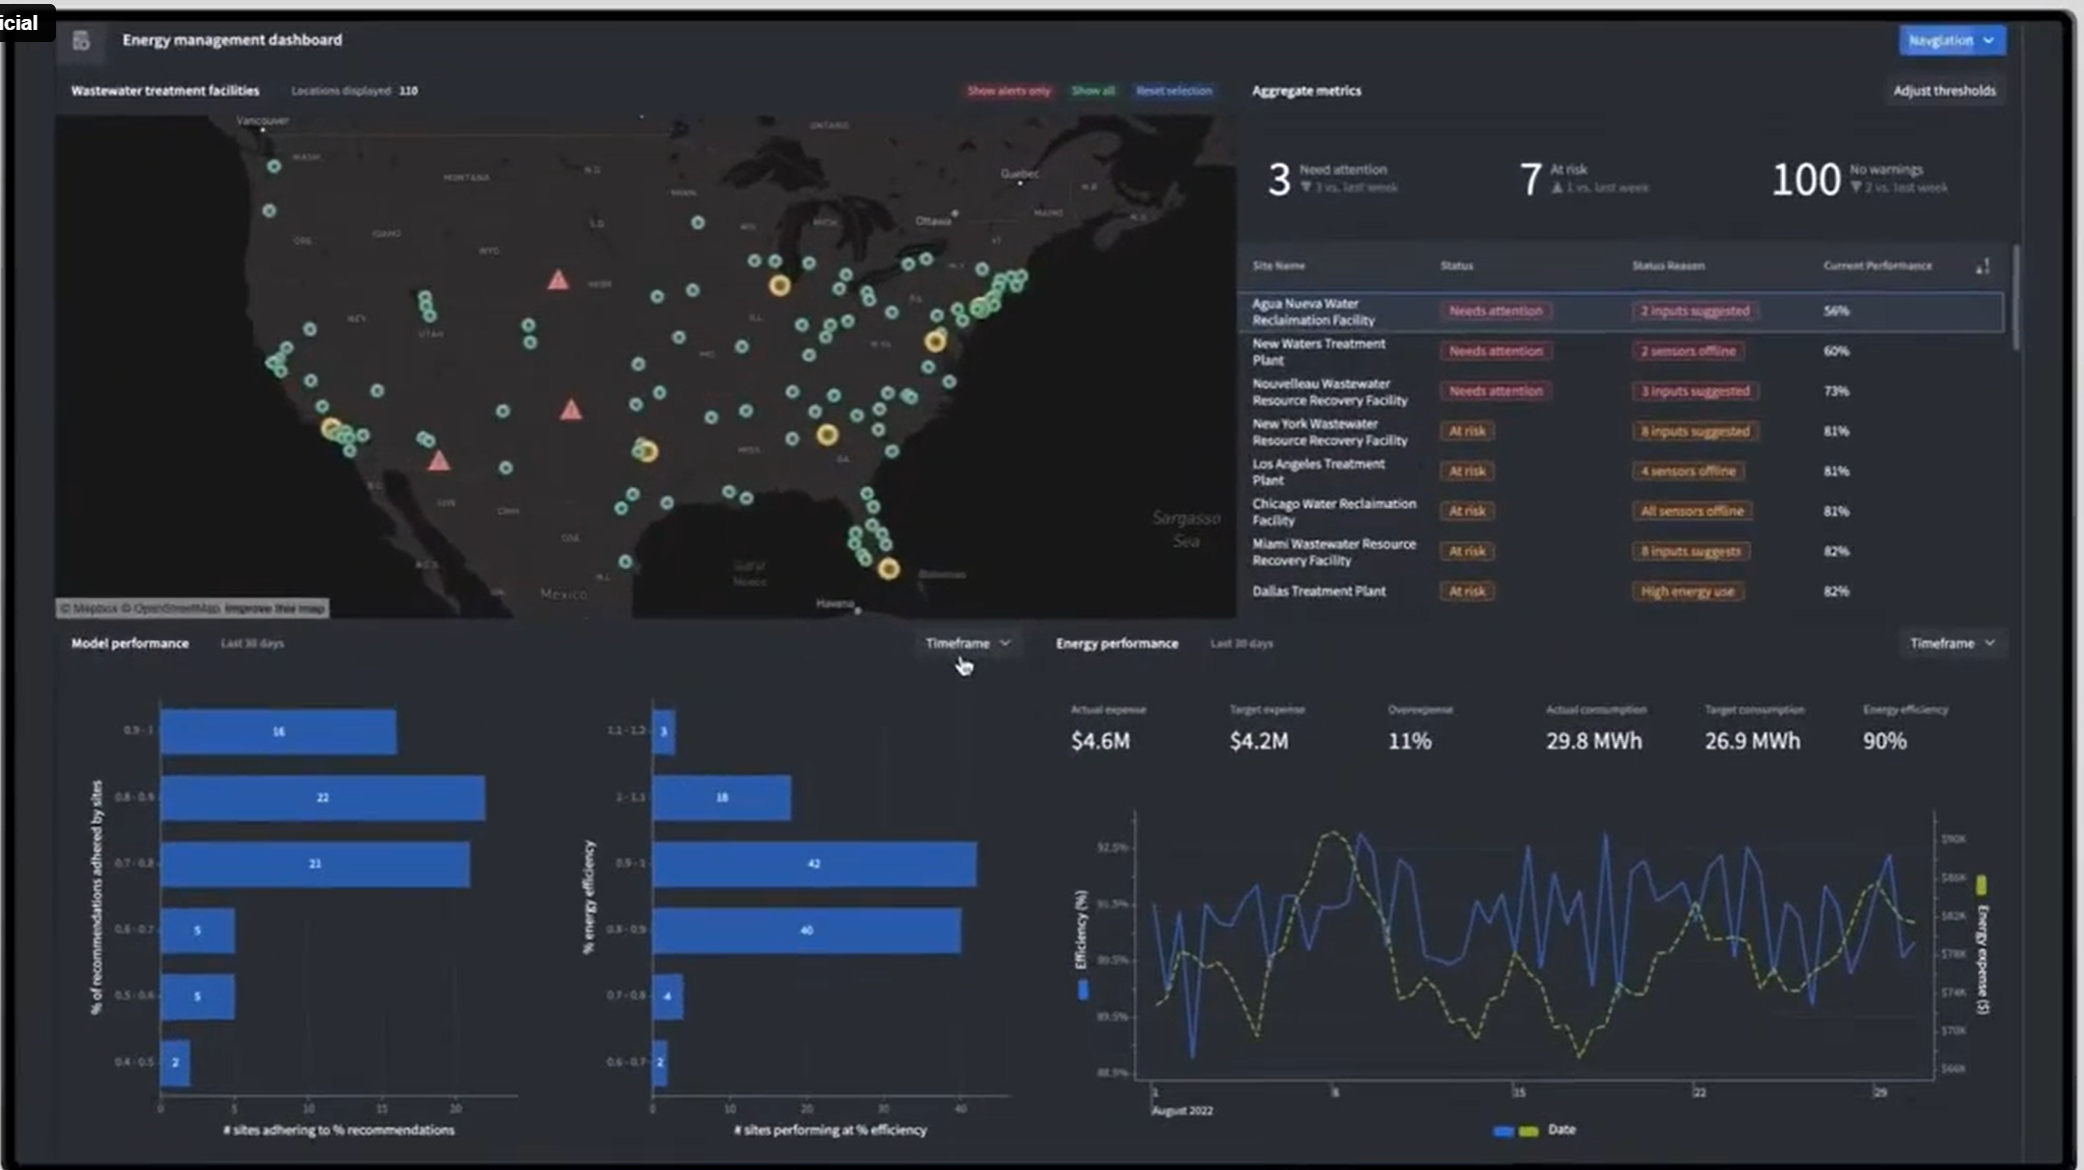
Task: Click the Adjust thresholds button
Action: [1944, 91]
